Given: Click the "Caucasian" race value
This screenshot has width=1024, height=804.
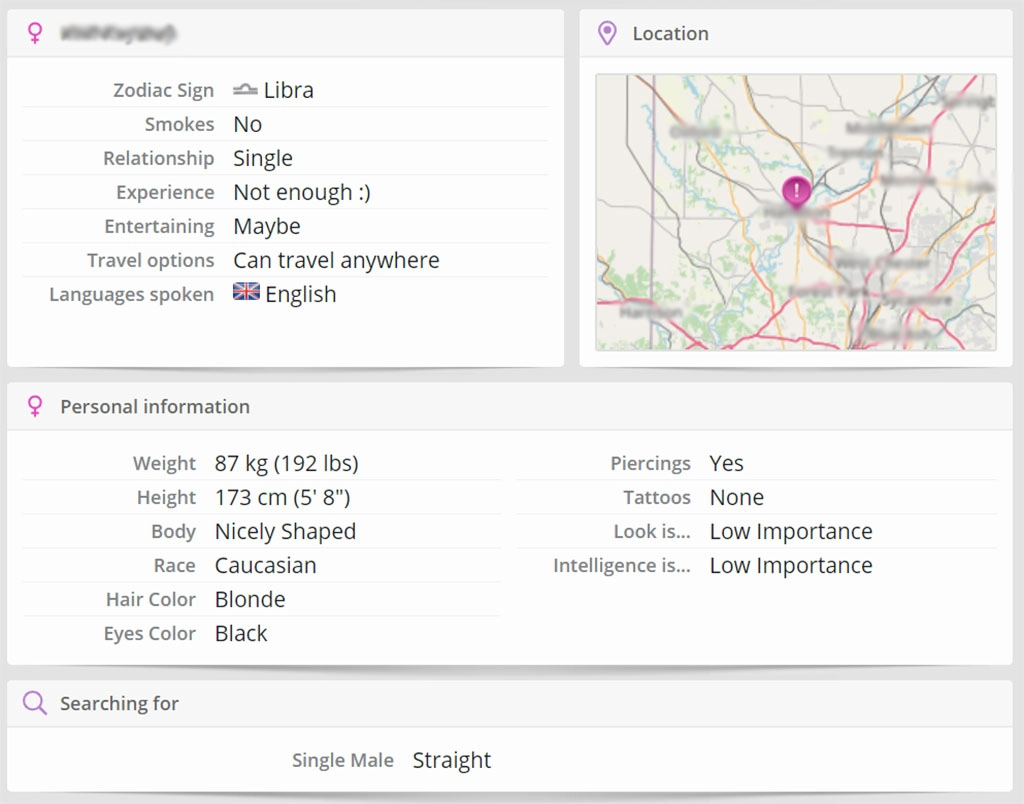Looking at the screenshot, I should click(x=265, y=566).
